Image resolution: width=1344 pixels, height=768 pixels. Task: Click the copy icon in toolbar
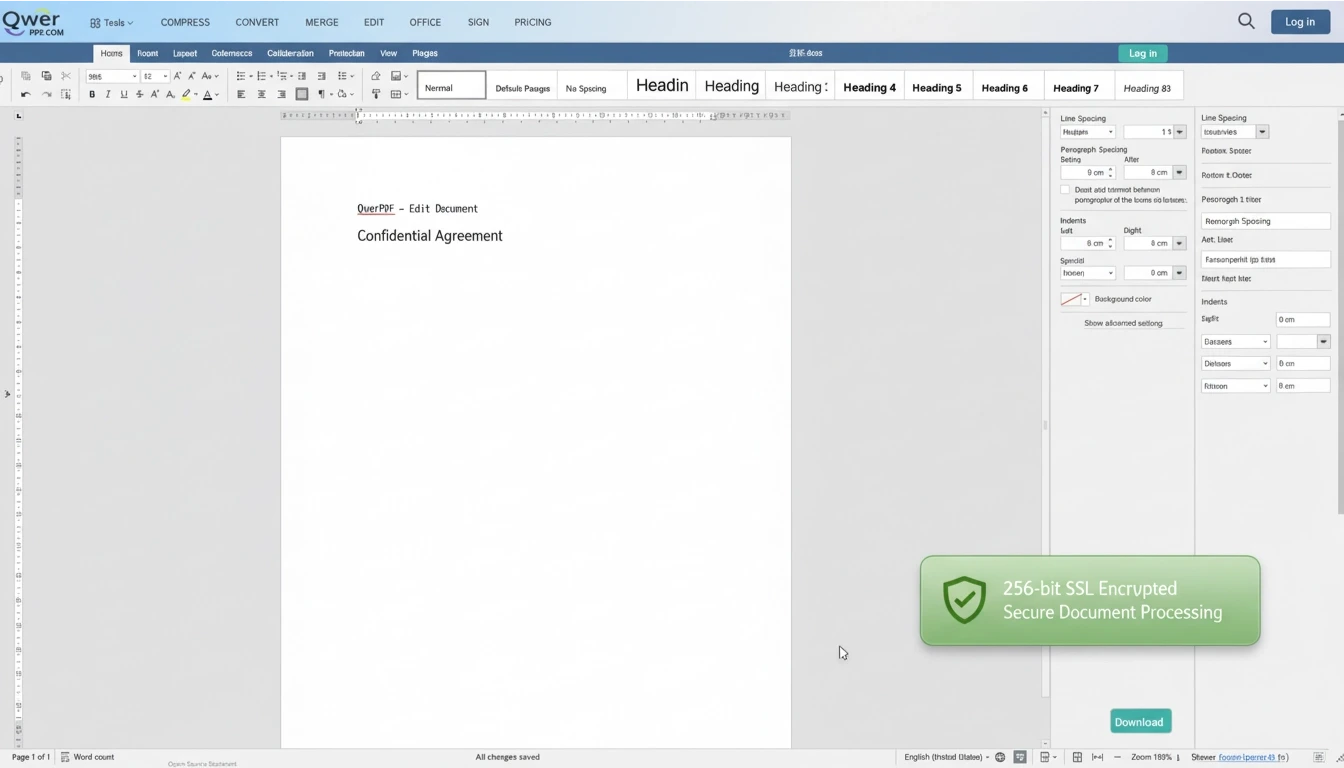[x=26, y=76]
